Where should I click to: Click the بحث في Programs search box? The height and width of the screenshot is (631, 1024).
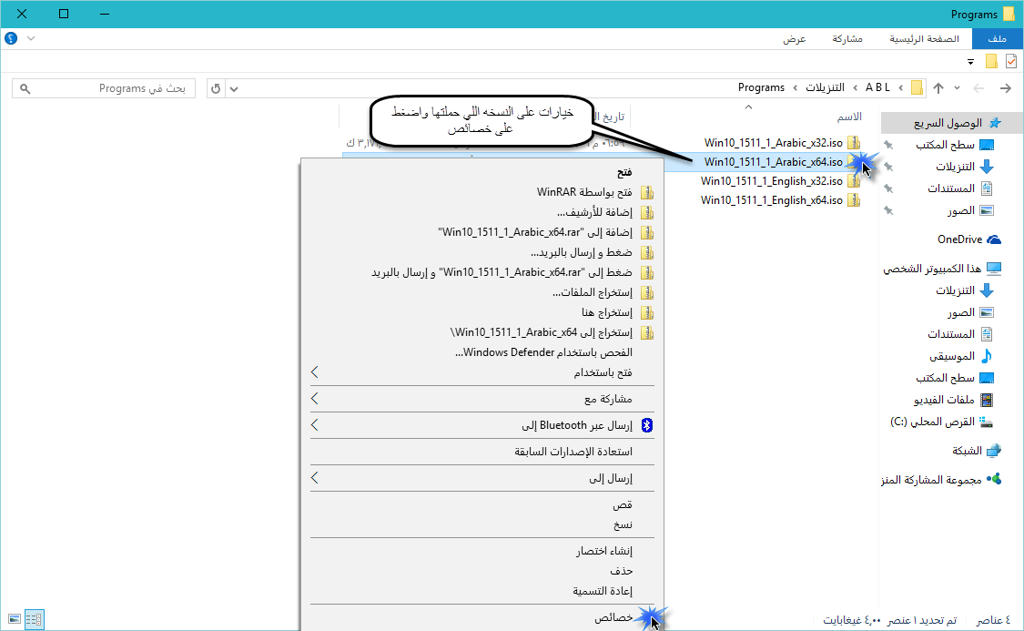[x=104, y=88]
